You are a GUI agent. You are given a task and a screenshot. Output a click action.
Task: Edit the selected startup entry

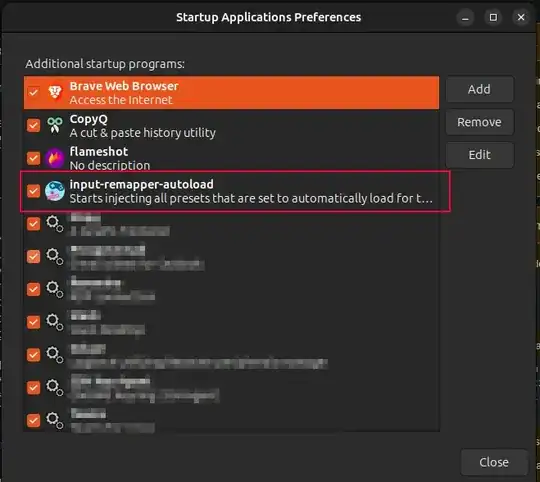tap(479, 155)
